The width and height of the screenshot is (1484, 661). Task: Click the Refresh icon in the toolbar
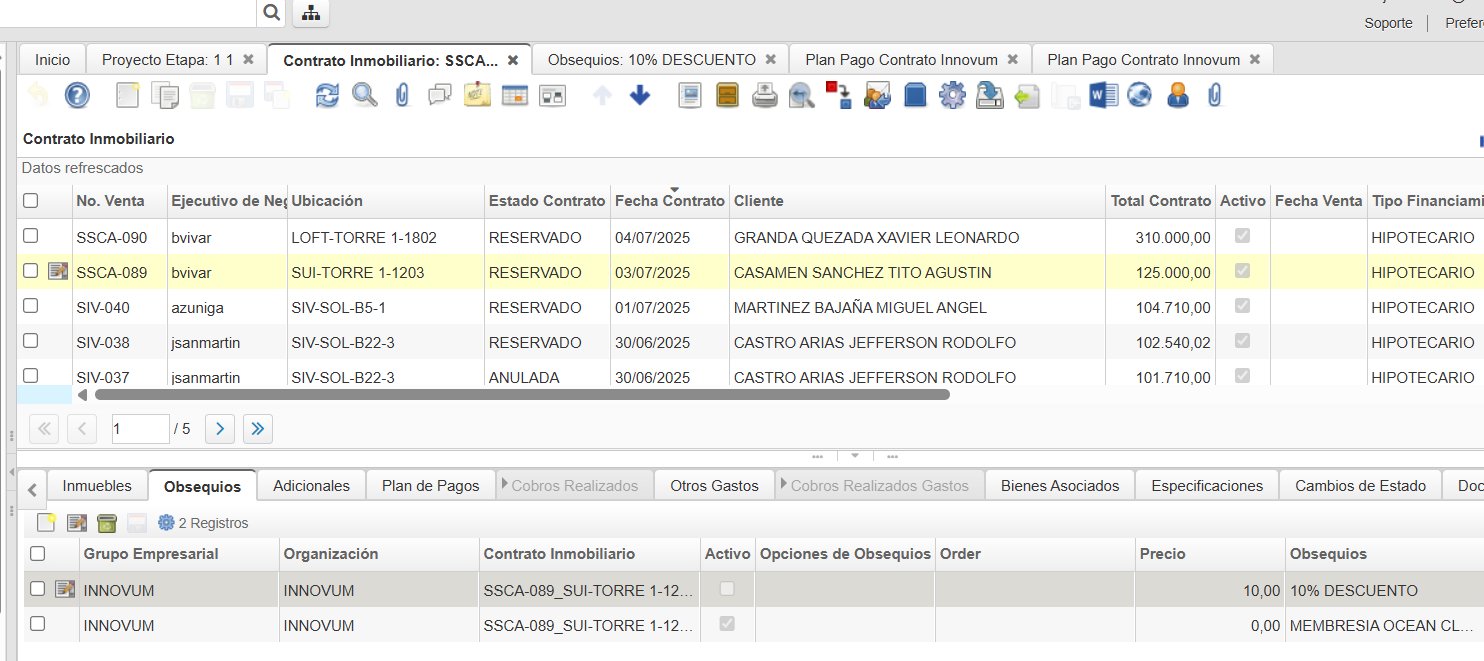point(327,96)
